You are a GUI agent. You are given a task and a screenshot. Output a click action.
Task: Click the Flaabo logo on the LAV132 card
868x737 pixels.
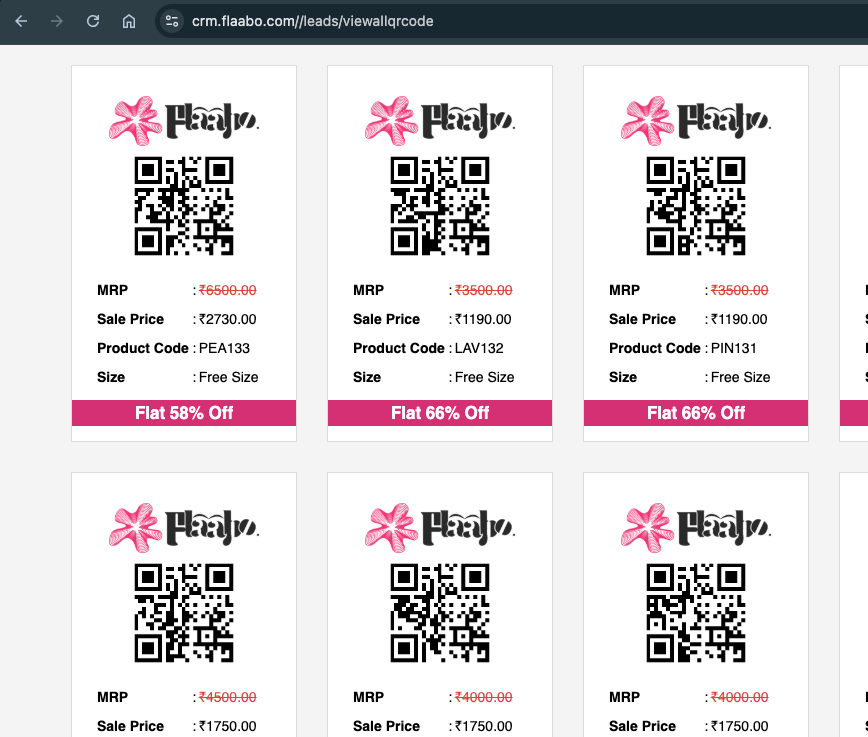pyautogui.click(x=440, y=119)
